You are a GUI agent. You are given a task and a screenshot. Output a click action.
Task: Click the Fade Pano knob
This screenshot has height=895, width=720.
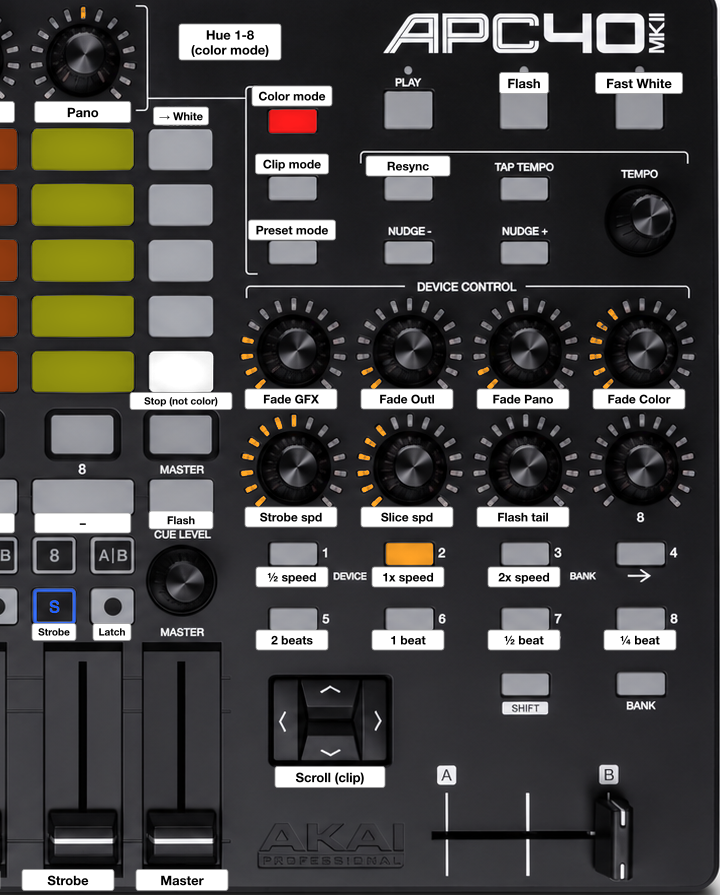pyautogui.click(x=525, y=349)
